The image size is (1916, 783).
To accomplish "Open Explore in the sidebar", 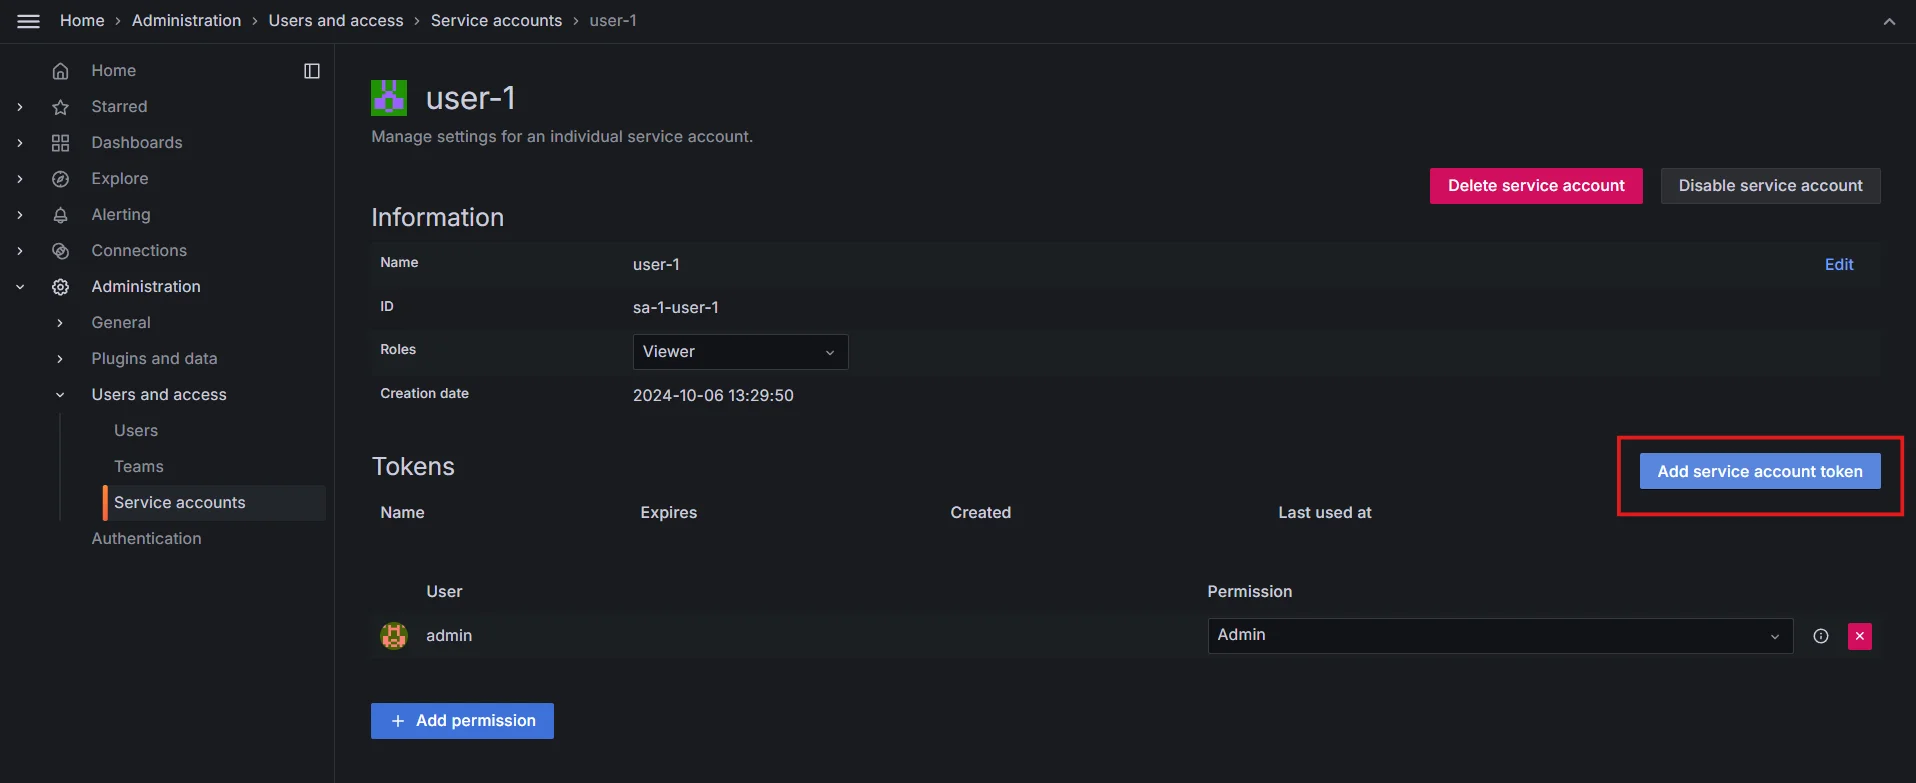I will click(x=120, y=179).
